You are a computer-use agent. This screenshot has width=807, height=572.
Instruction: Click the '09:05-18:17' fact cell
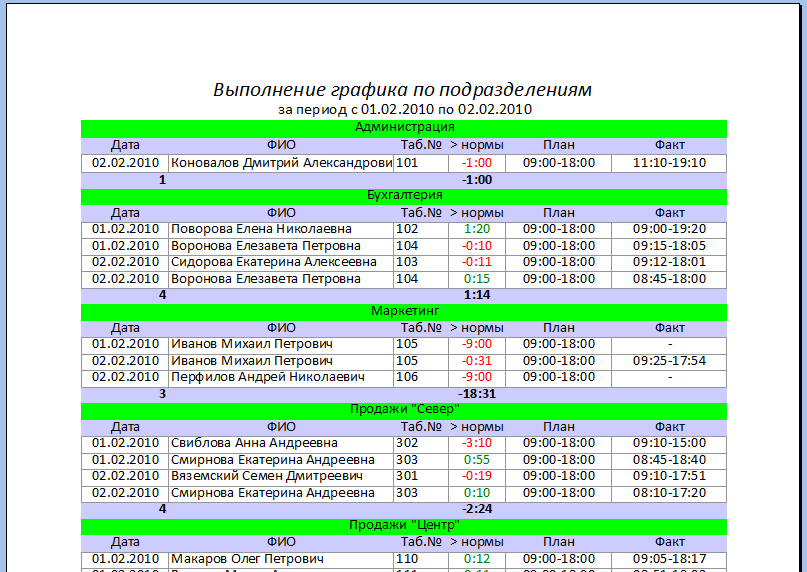pyautogui.click(x=669, y=559)
